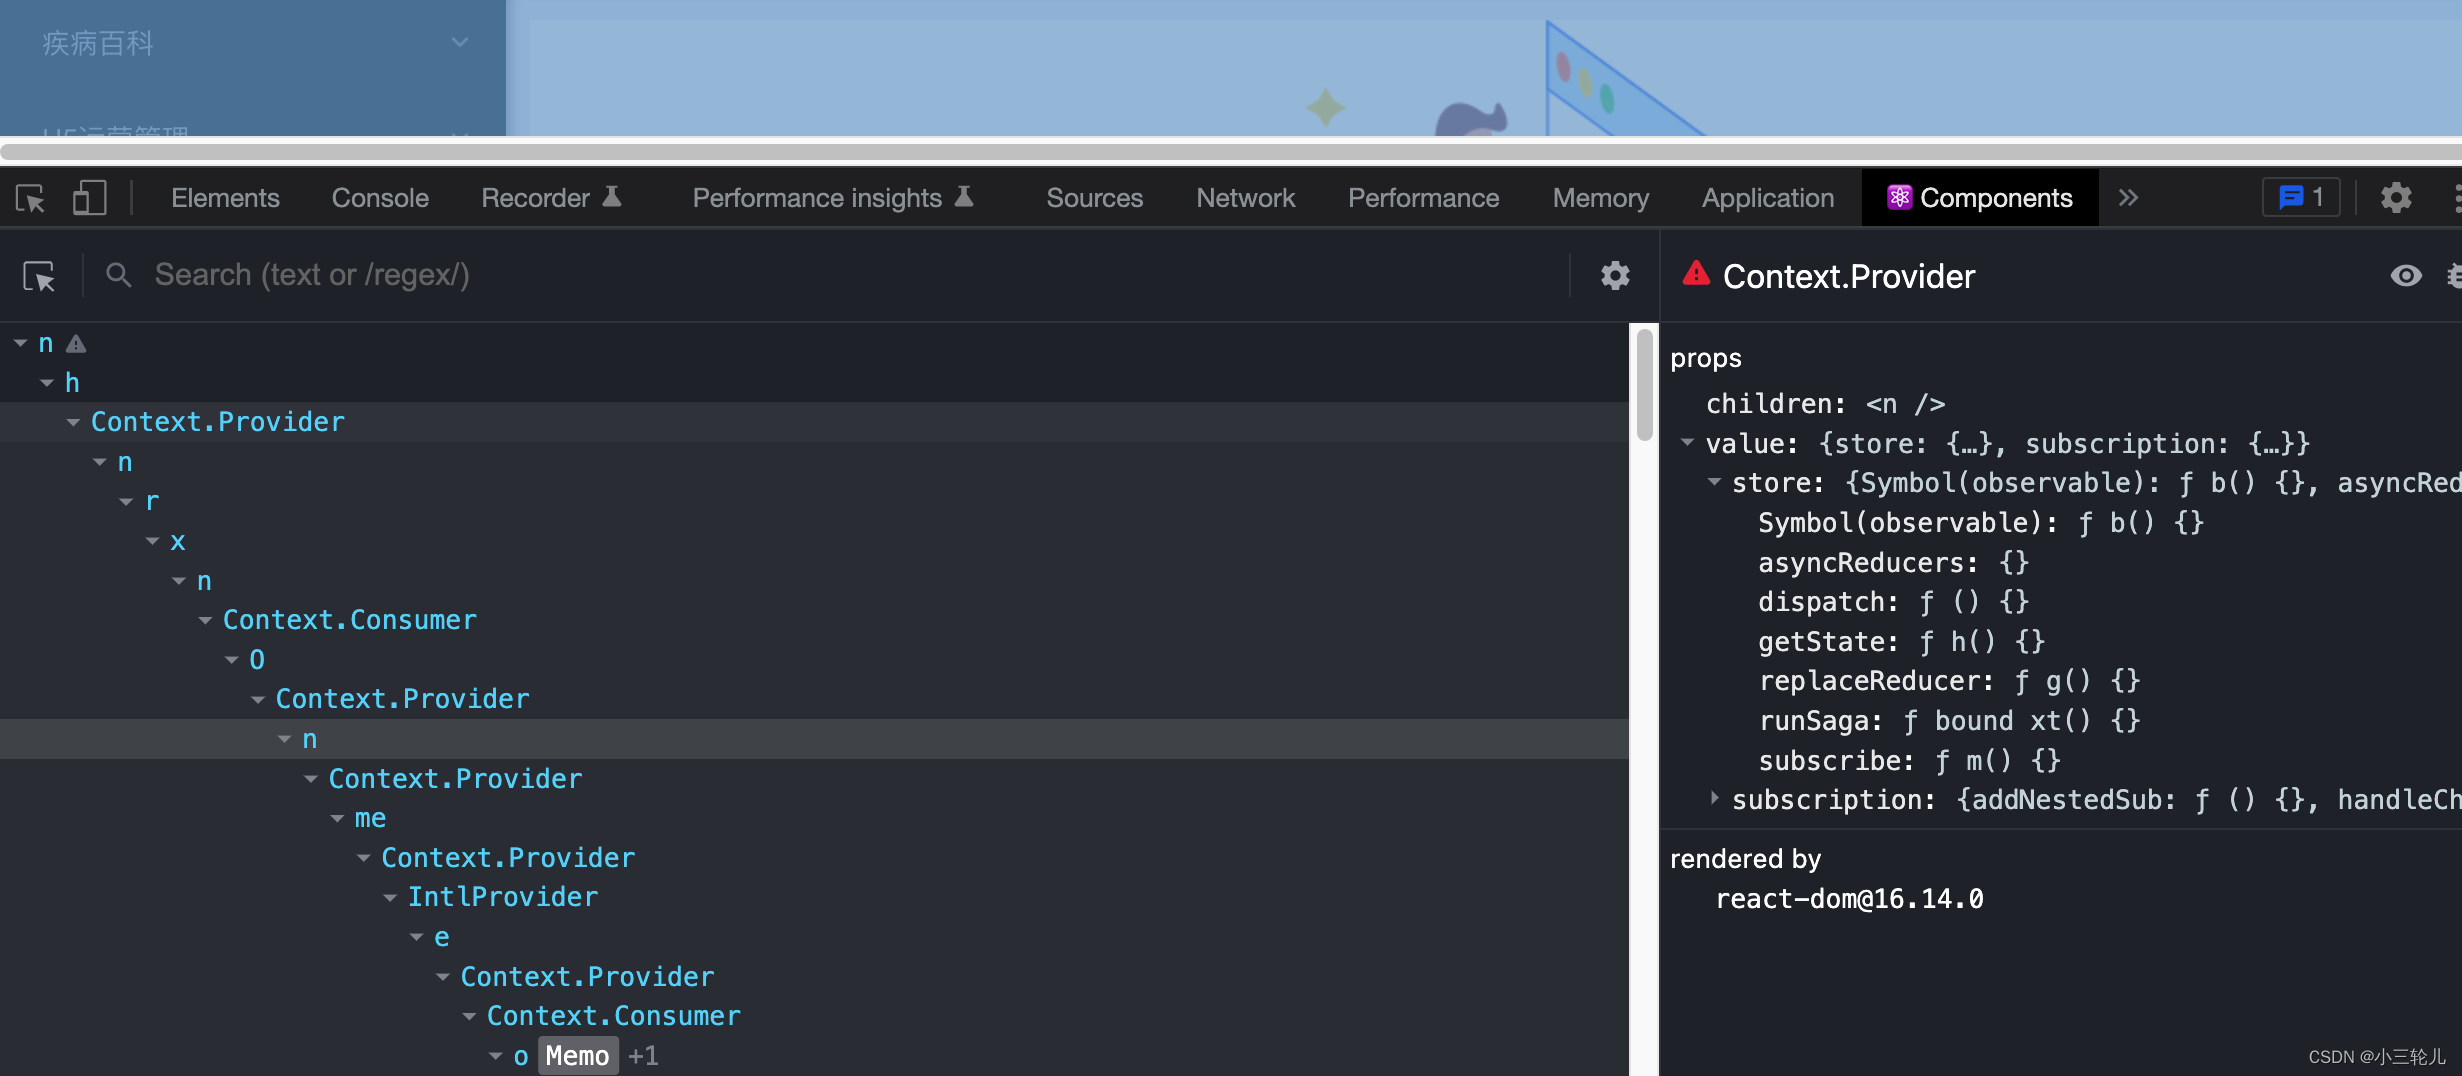Select the IntlProvider component
Viewport: 2462px width, 1076px height.
point(503,896)
